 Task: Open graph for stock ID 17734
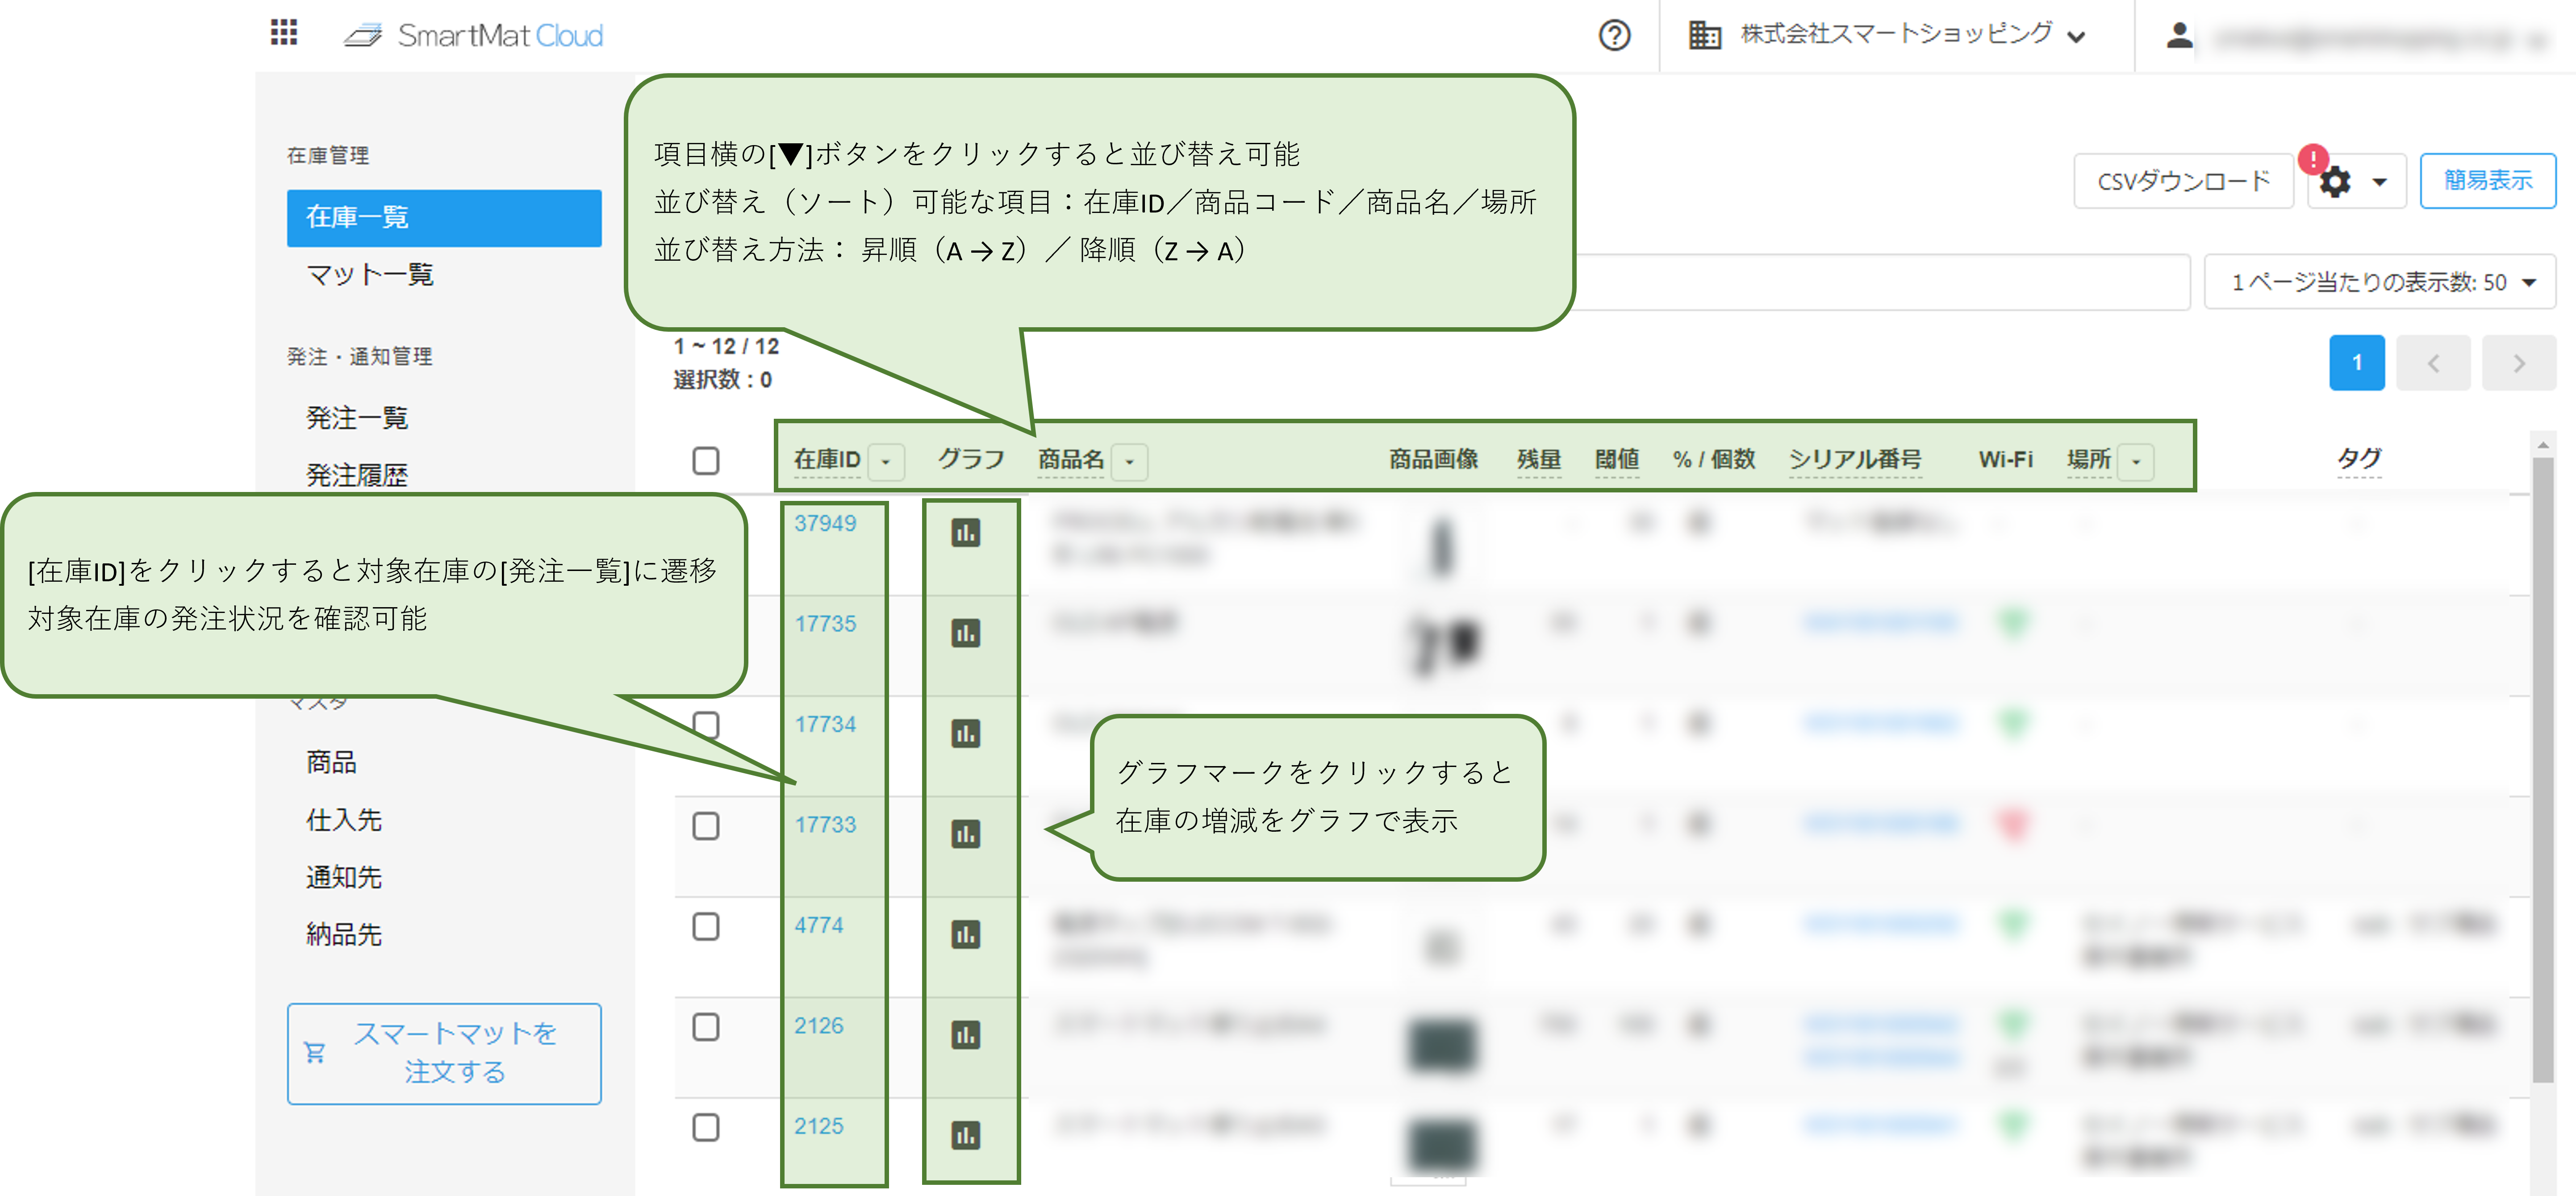point(965,733)
